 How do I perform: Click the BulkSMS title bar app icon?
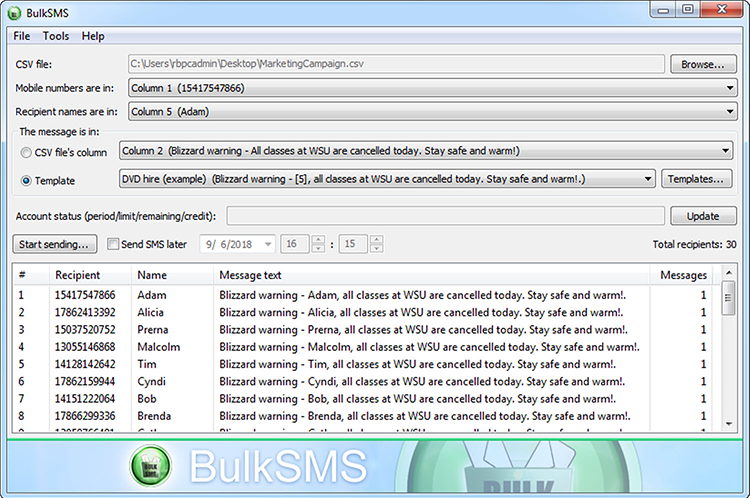(x=14, y=13)
